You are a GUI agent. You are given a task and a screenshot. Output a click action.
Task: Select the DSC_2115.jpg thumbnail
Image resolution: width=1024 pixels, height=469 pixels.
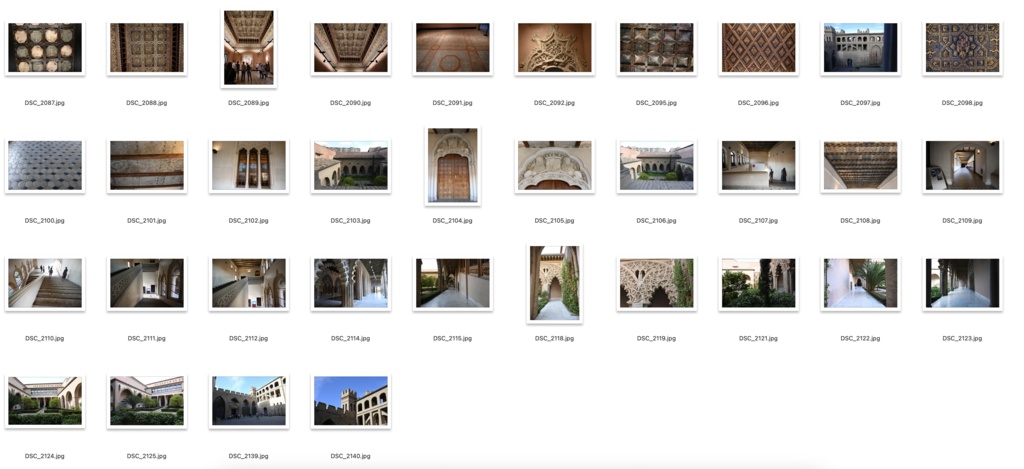tap(453, 283)
